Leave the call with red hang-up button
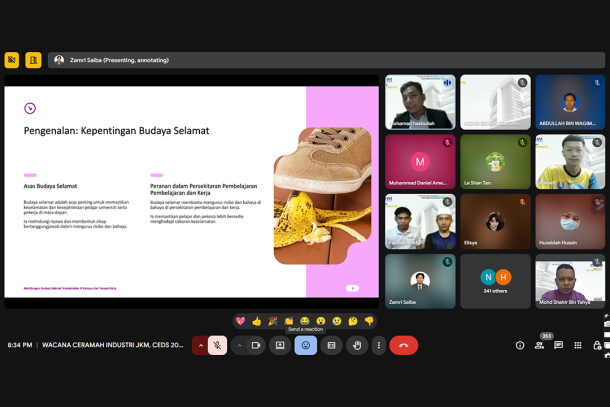 click(403, 345)
